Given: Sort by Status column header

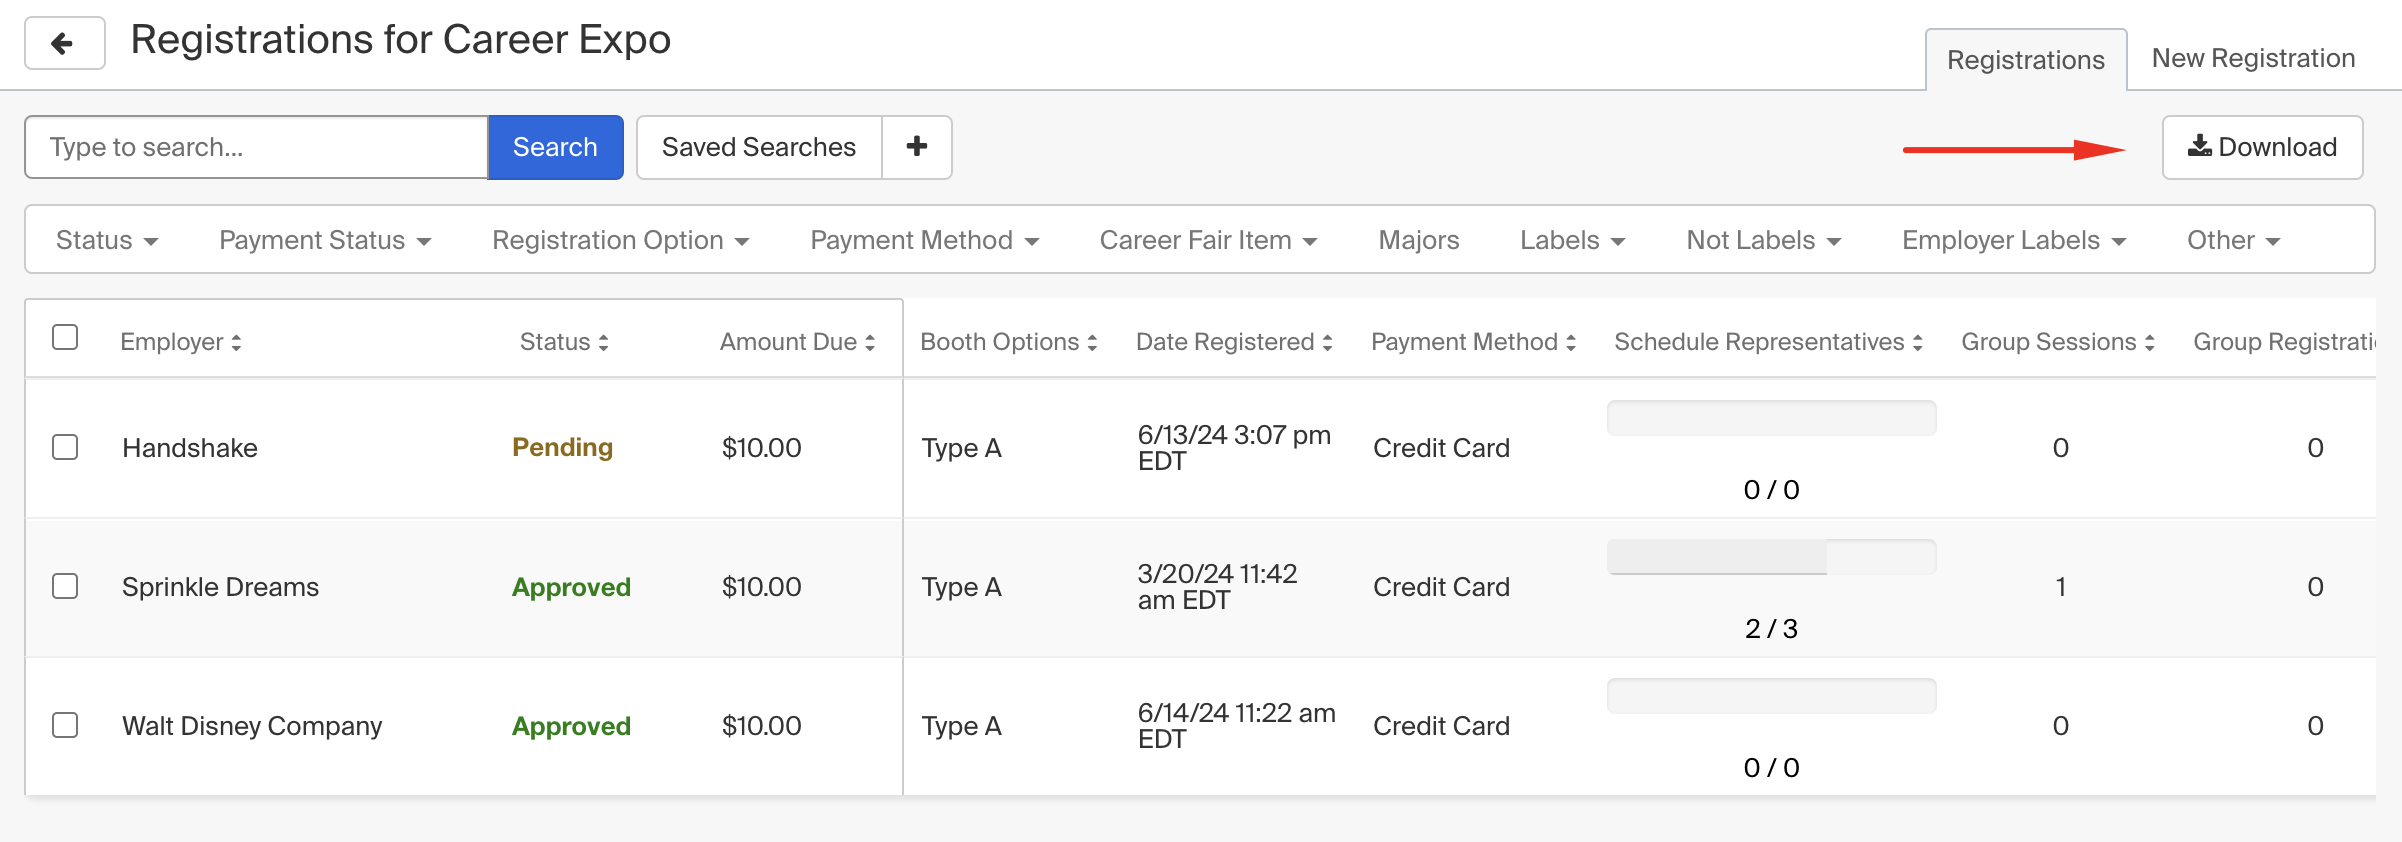Looking at the screenshot, I should [564, 342].
